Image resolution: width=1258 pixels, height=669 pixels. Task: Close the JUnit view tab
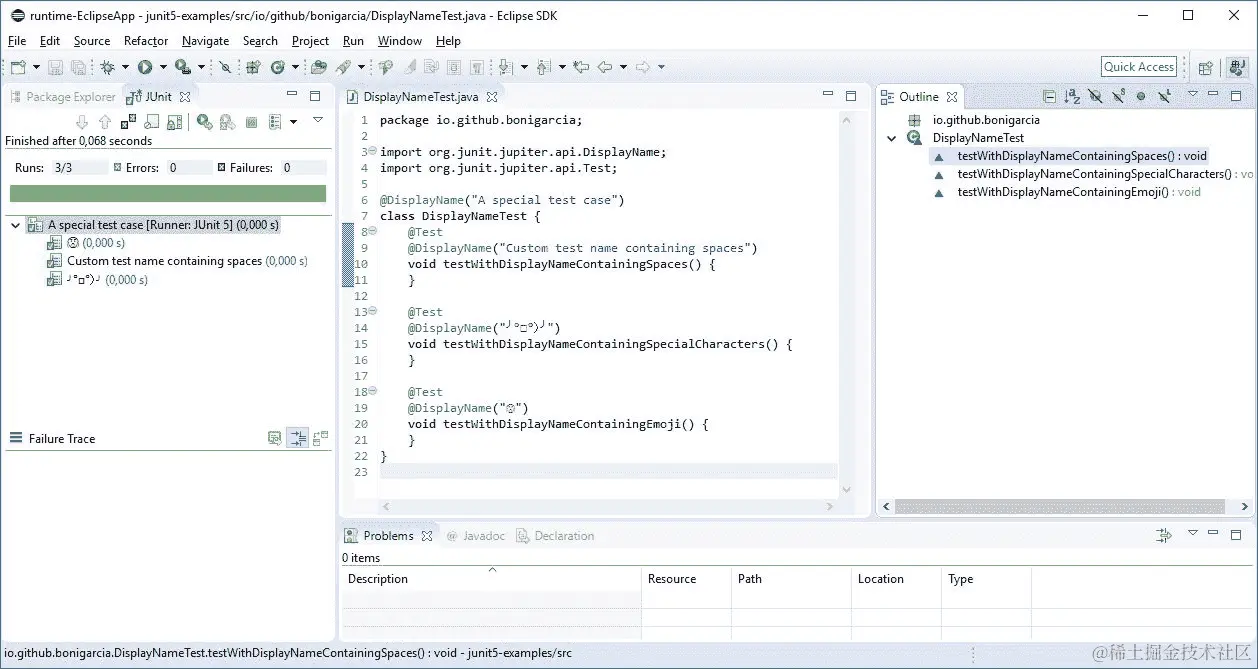pyautogui.click(x=185, y=97)
